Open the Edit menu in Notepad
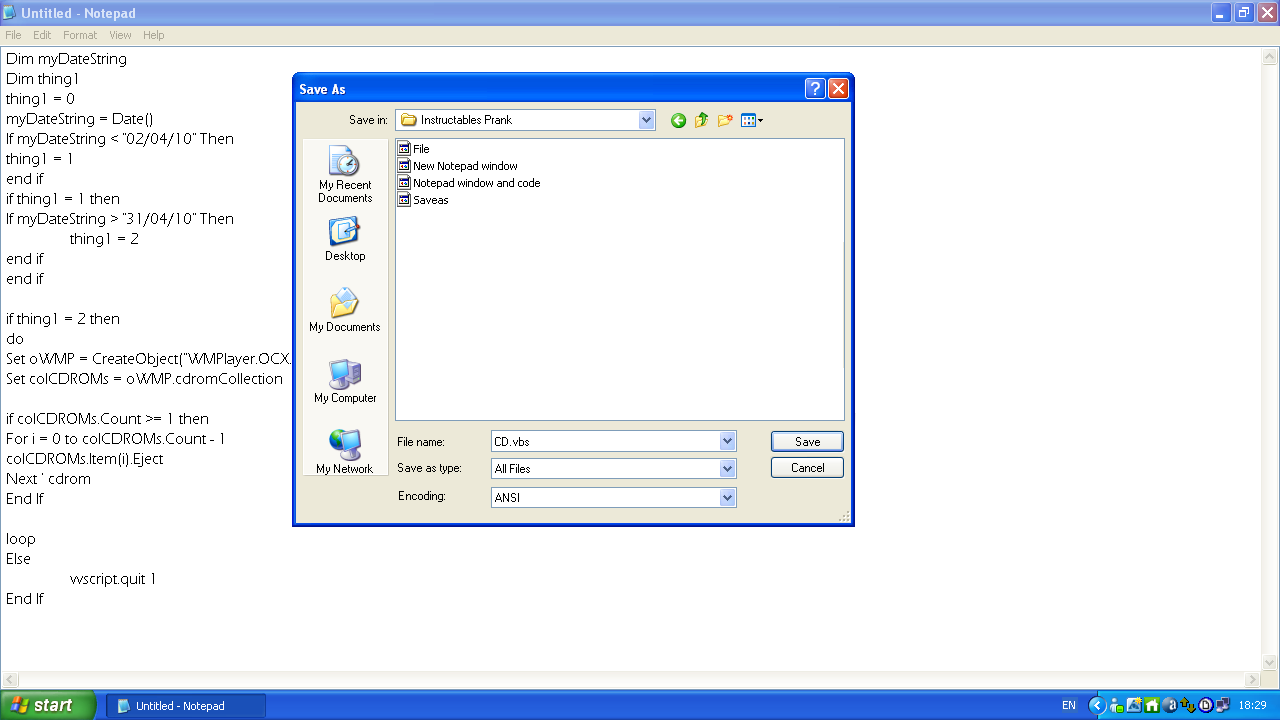1280x720 pixels. coord(41,35)
